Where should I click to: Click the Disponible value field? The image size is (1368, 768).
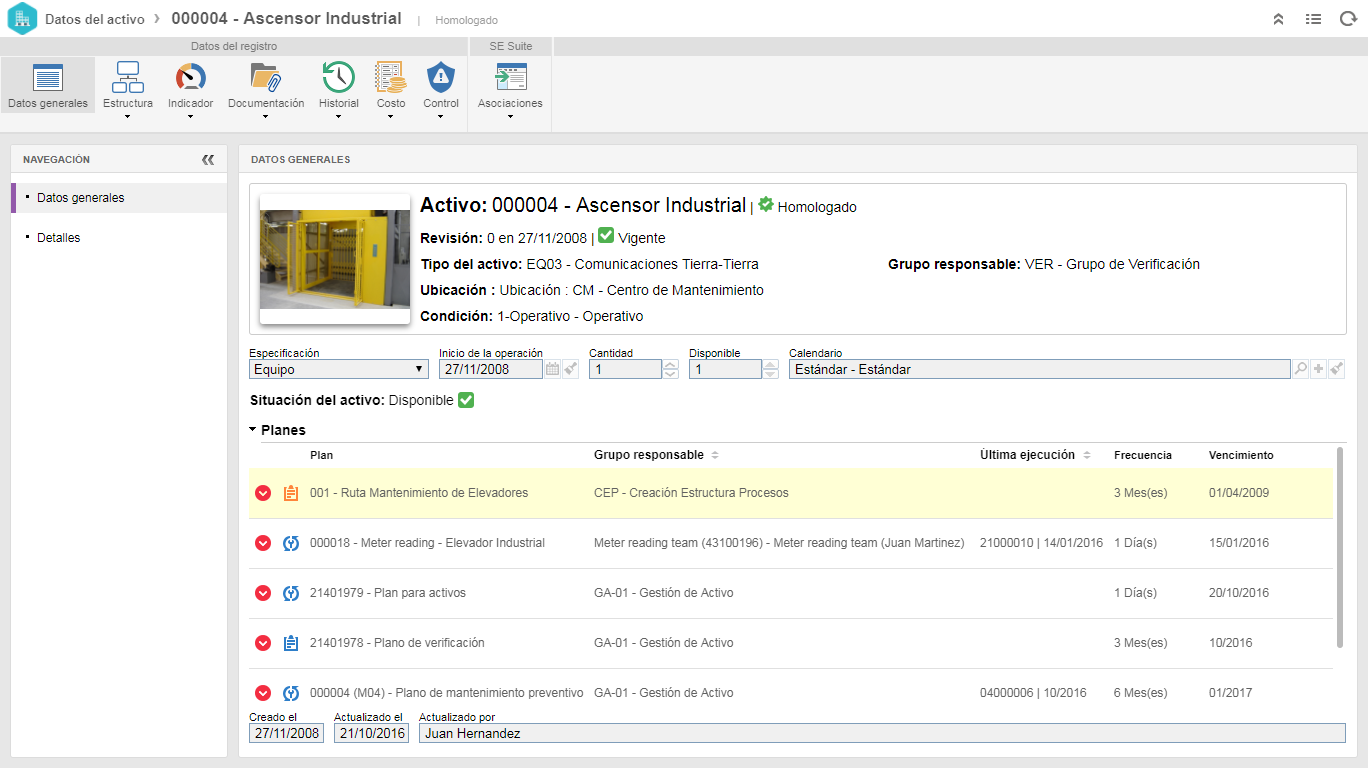[x=725, y=369]
